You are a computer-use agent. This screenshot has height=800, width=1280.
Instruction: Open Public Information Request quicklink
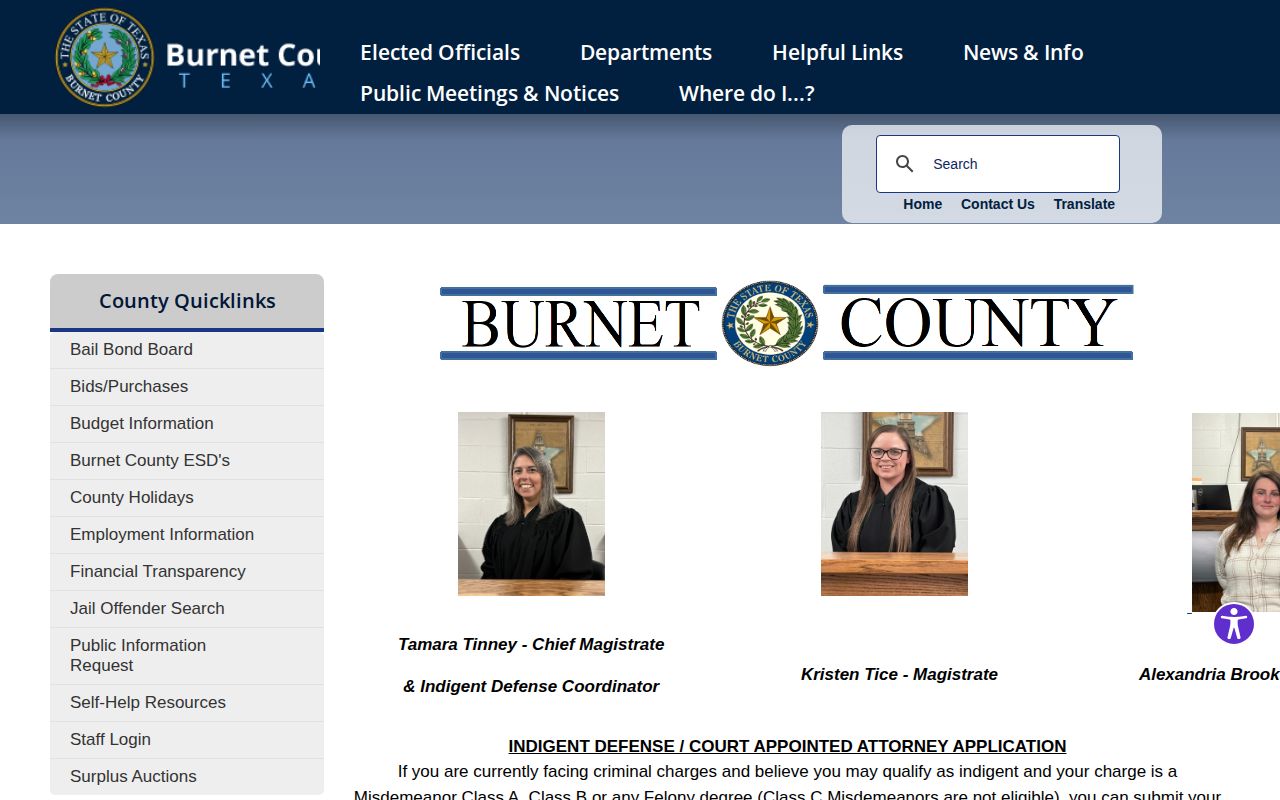(187, 656)
